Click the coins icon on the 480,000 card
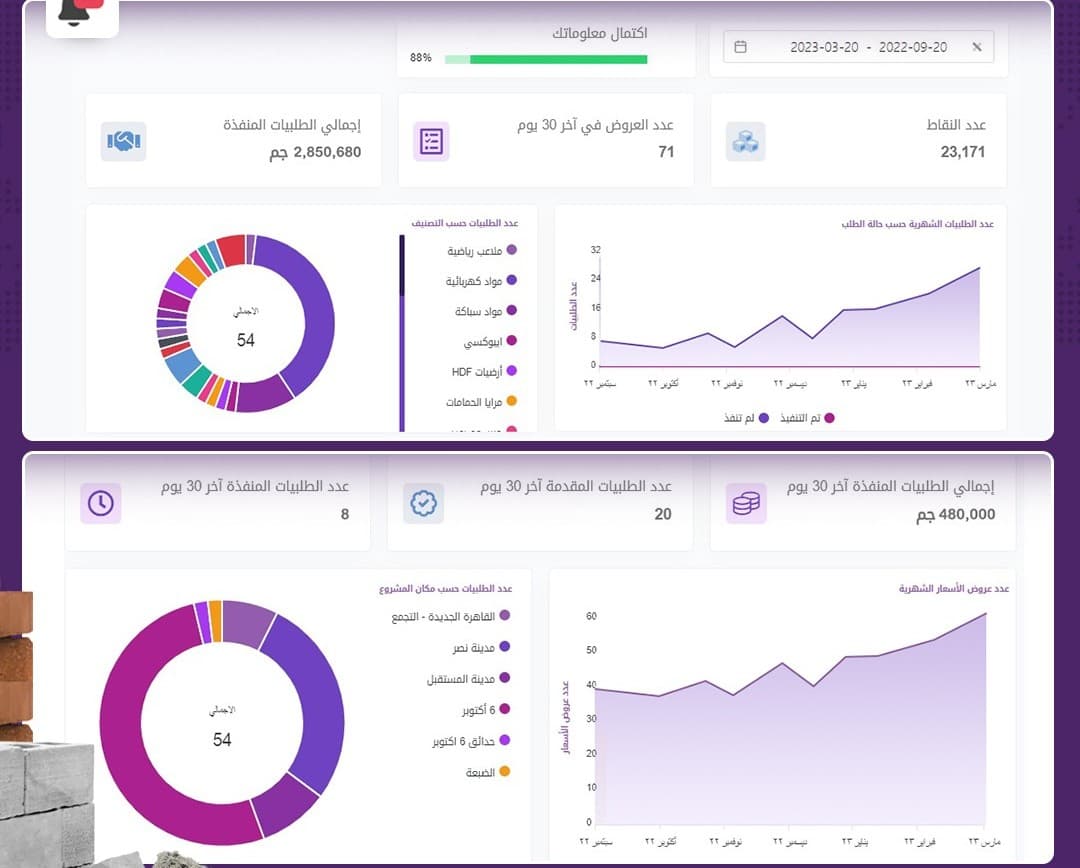The height and width of the screenshot is (868, 1080). click(x=746, y=503)
